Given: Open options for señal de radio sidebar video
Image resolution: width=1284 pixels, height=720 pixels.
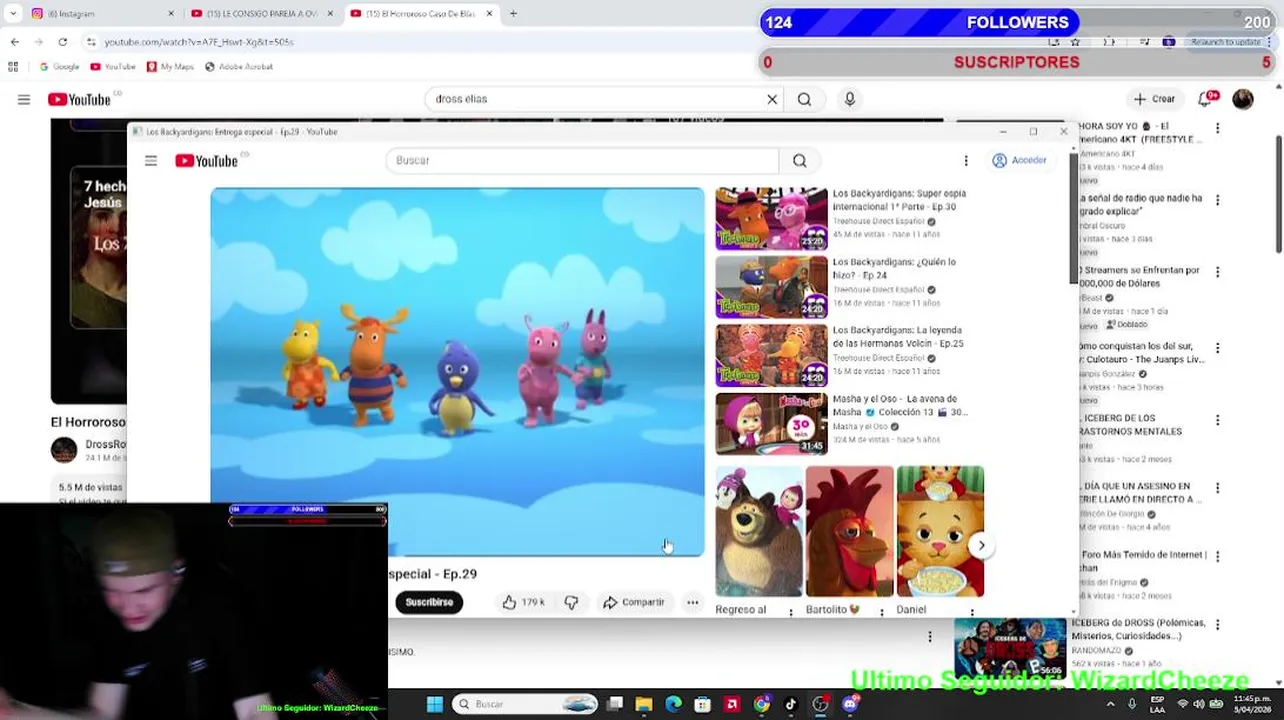Looking at the screenshot, I should pos(1217,200).
